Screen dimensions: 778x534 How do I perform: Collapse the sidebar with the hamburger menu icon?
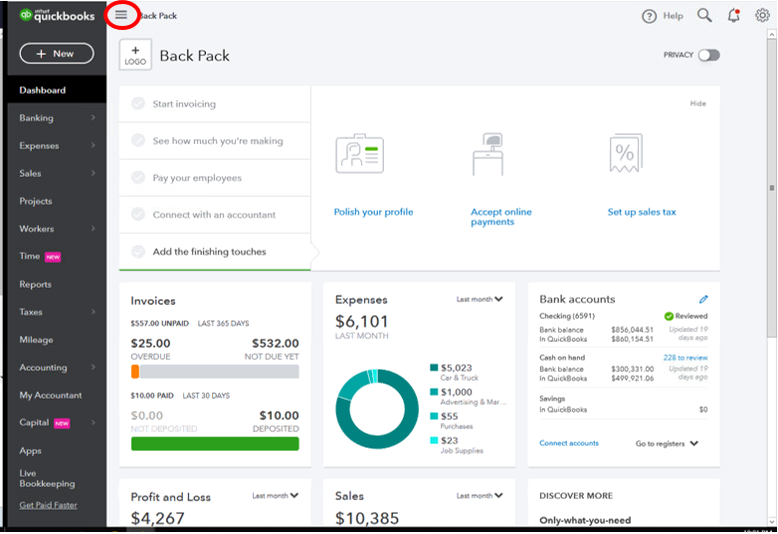[x=121, y=15]
